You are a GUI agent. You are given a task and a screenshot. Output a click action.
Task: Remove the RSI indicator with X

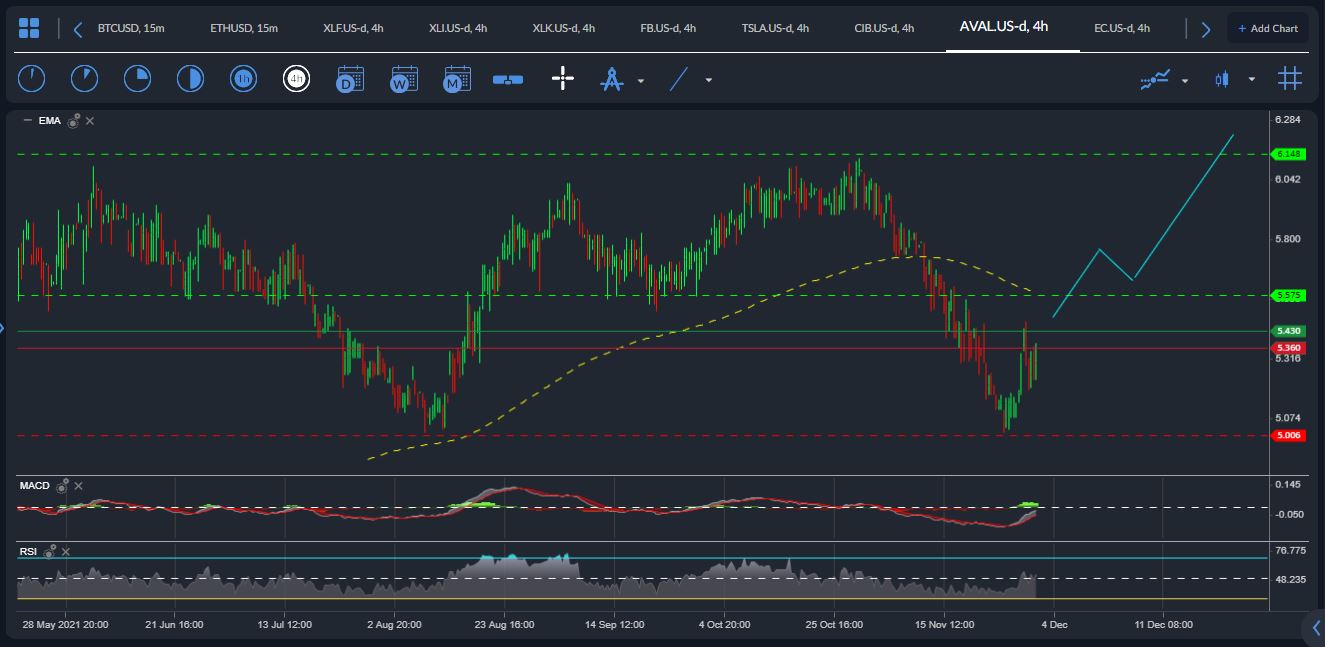click(65, 551)
